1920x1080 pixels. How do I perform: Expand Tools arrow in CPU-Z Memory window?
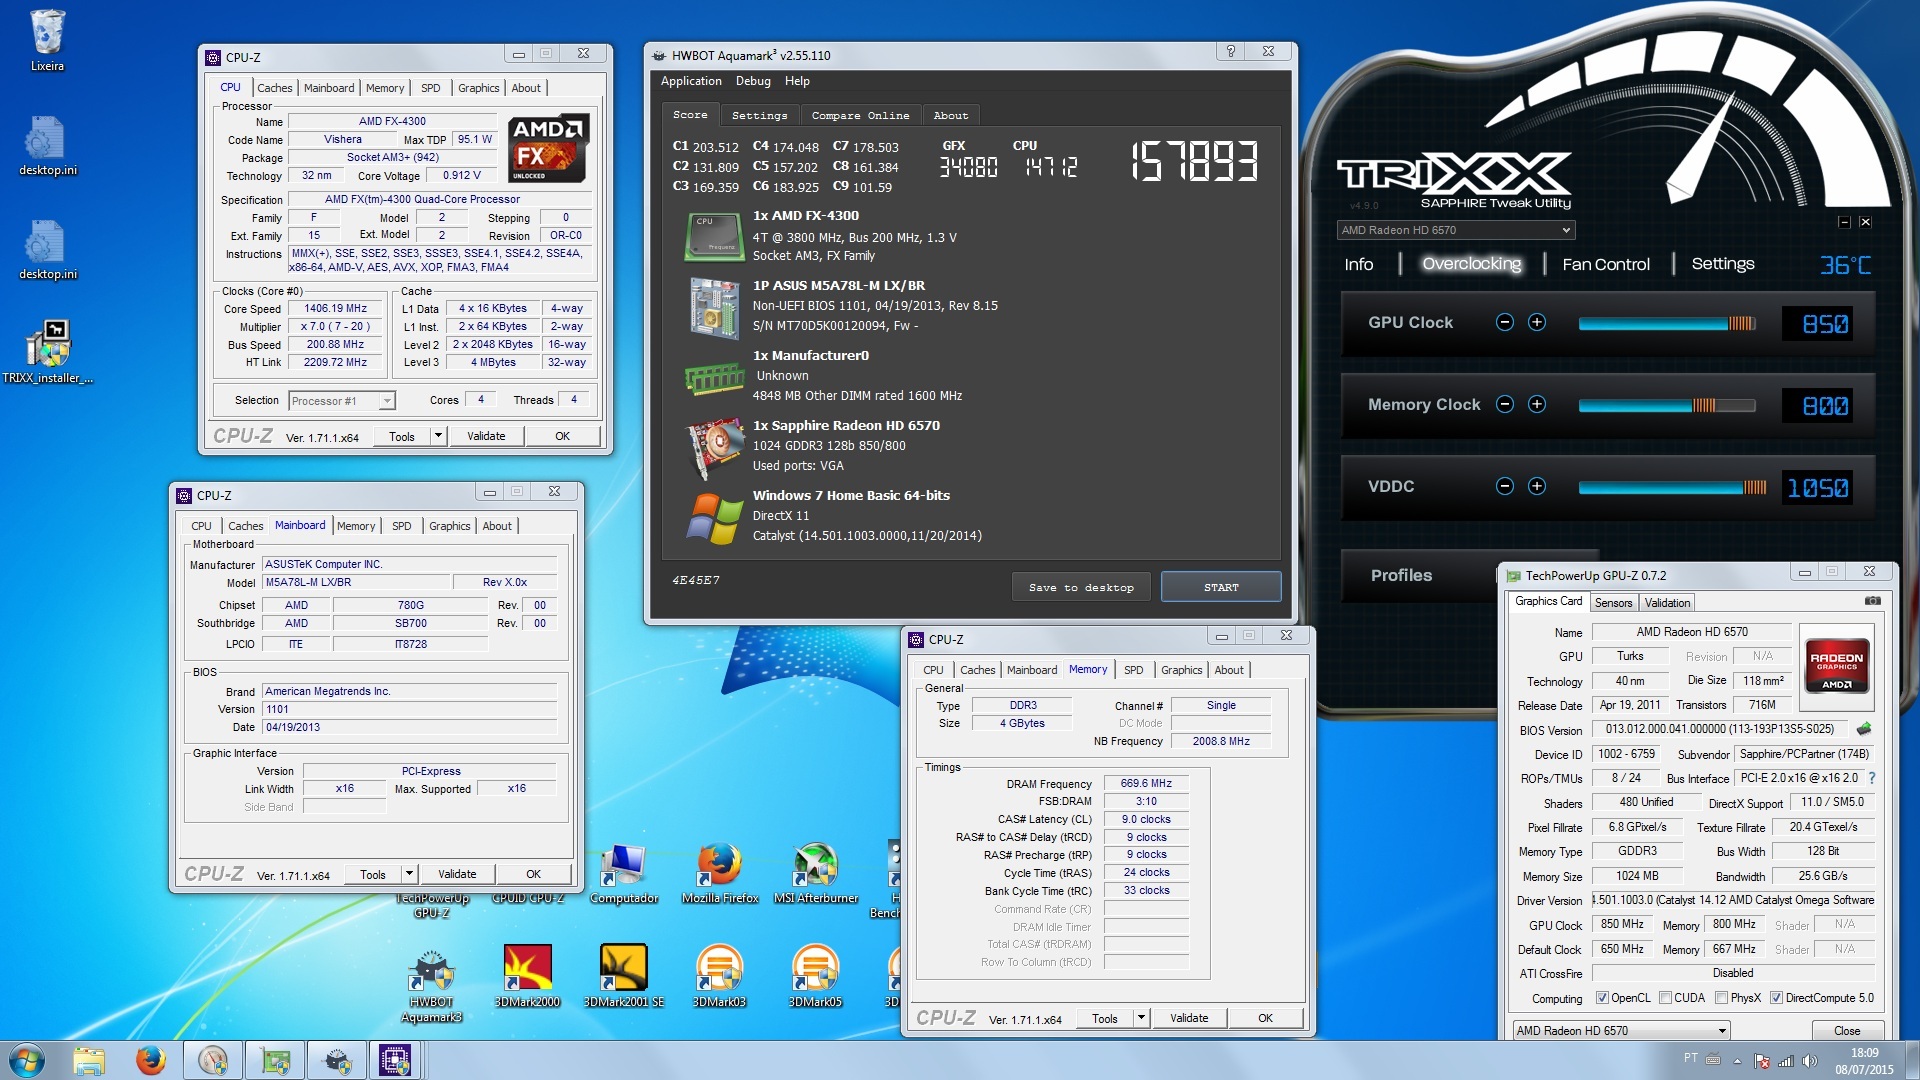click(x=1141, y=1018)
